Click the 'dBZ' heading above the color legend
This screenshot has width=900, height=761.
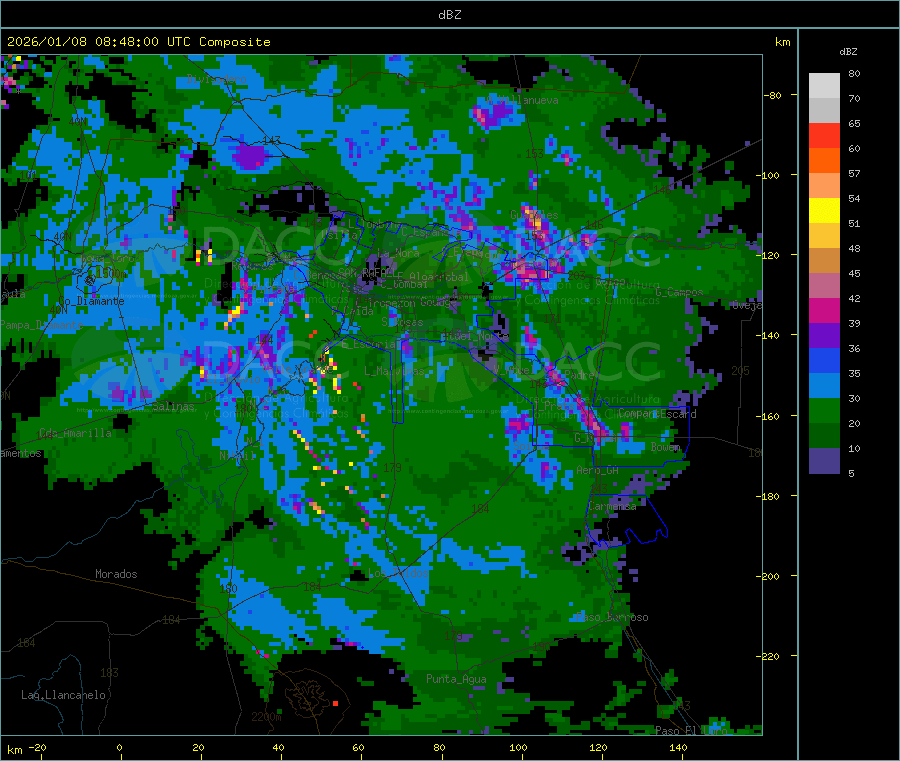848,52
